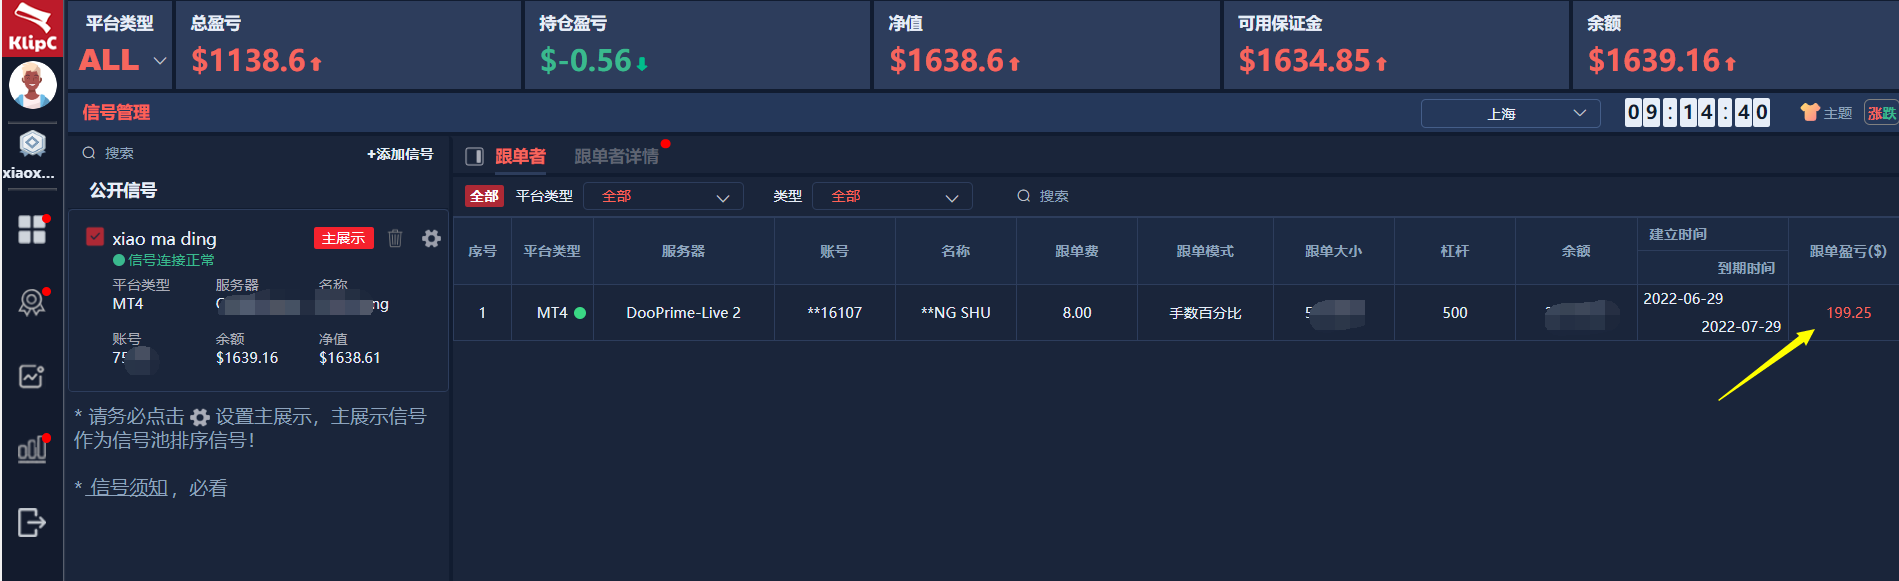
Task: Select the **NG SHU name cell
Action: tap(955, 313)
